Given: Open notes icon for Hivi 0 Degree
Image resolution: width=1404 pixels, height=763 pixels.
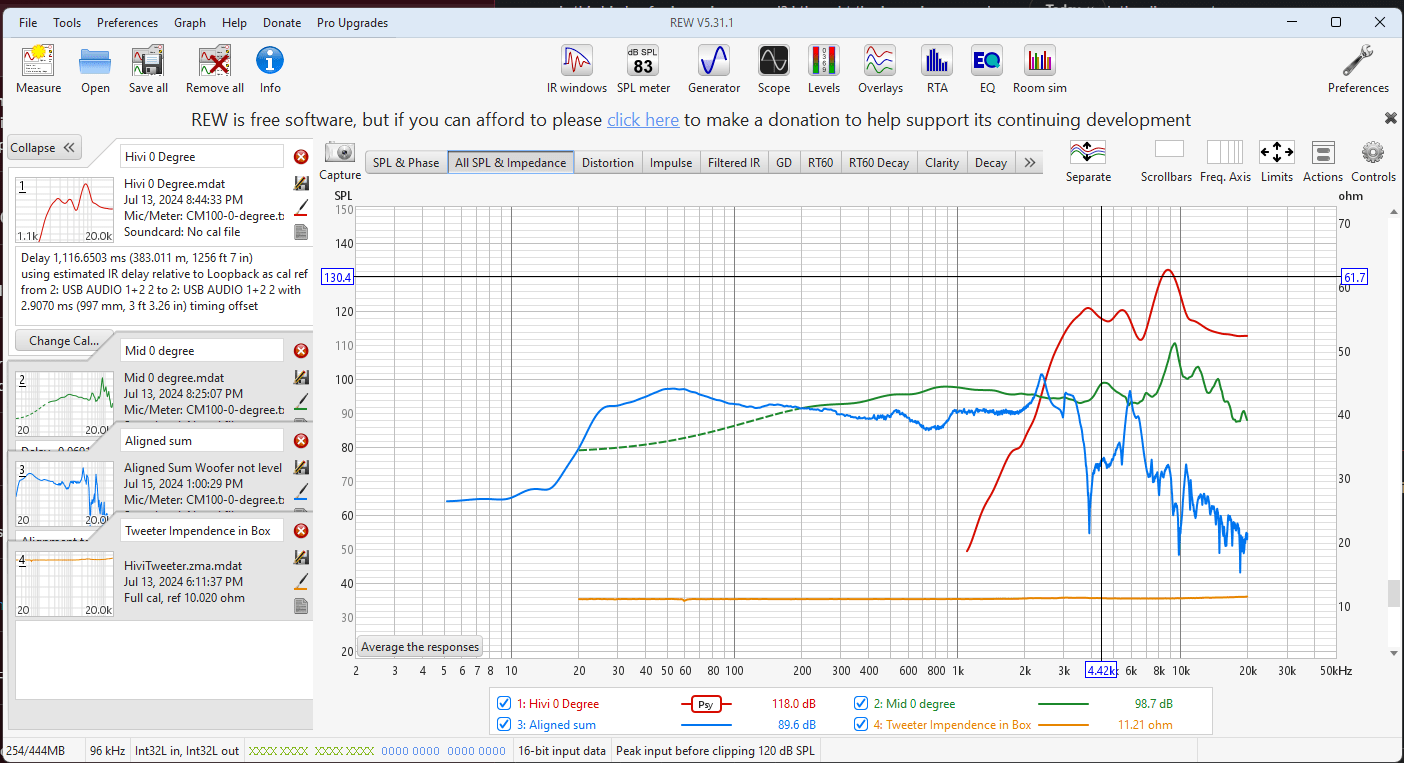Looking at the screenshot, I should coord(301,232).
